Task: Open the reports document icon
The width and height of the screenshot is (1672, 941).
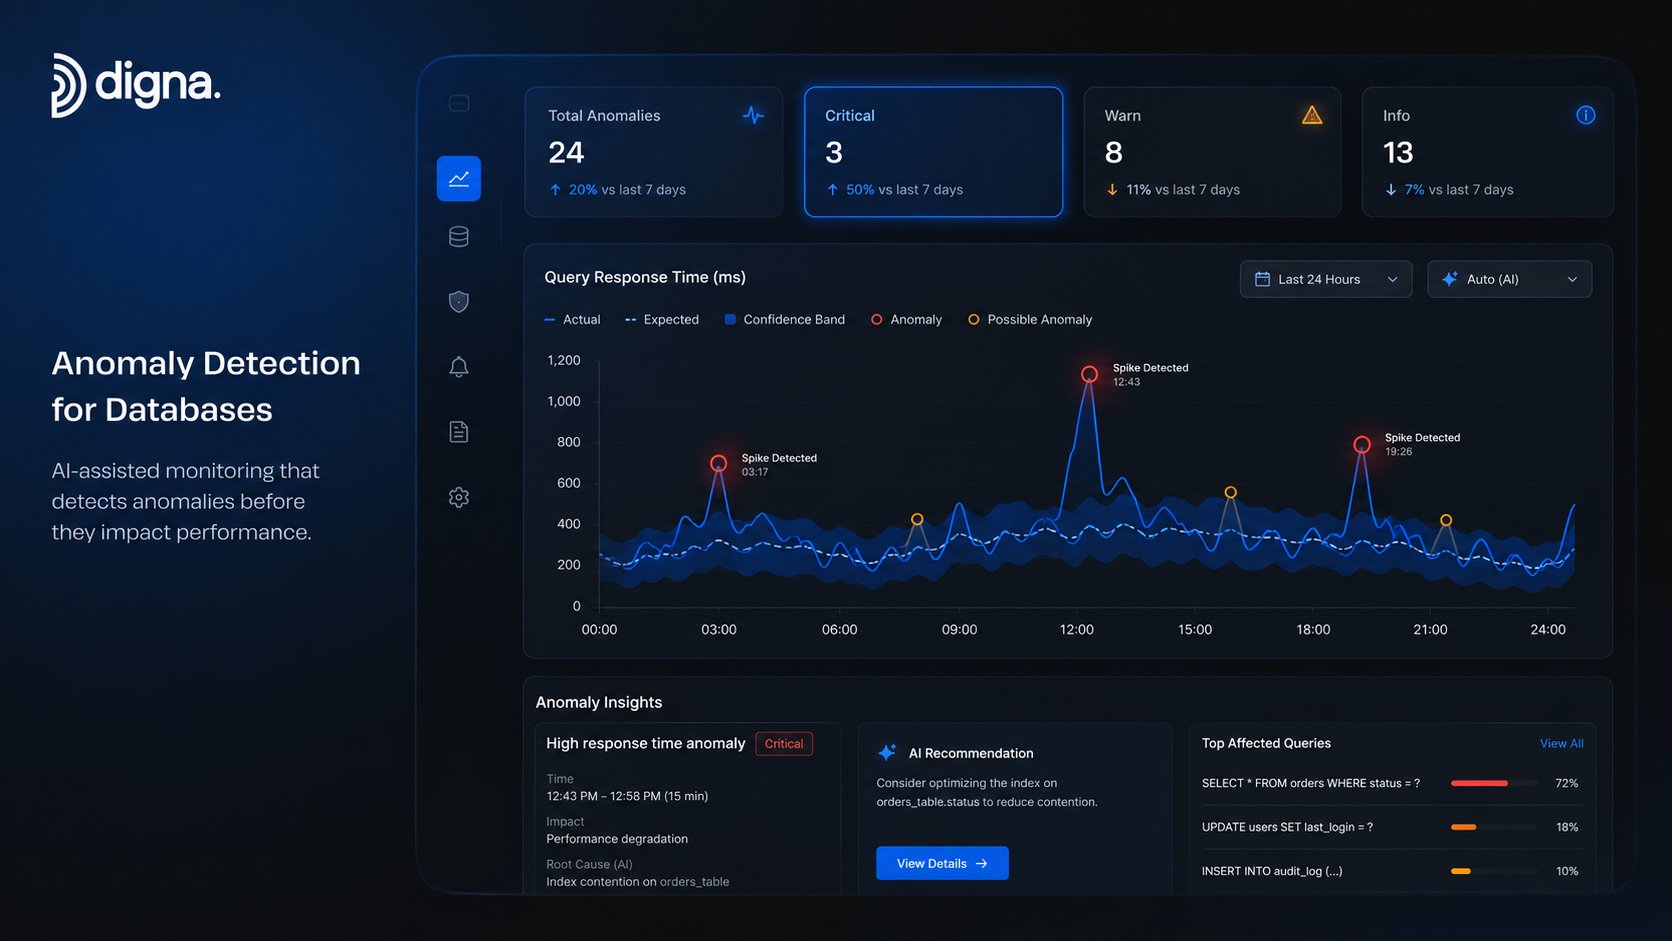Action: (459, 432)
